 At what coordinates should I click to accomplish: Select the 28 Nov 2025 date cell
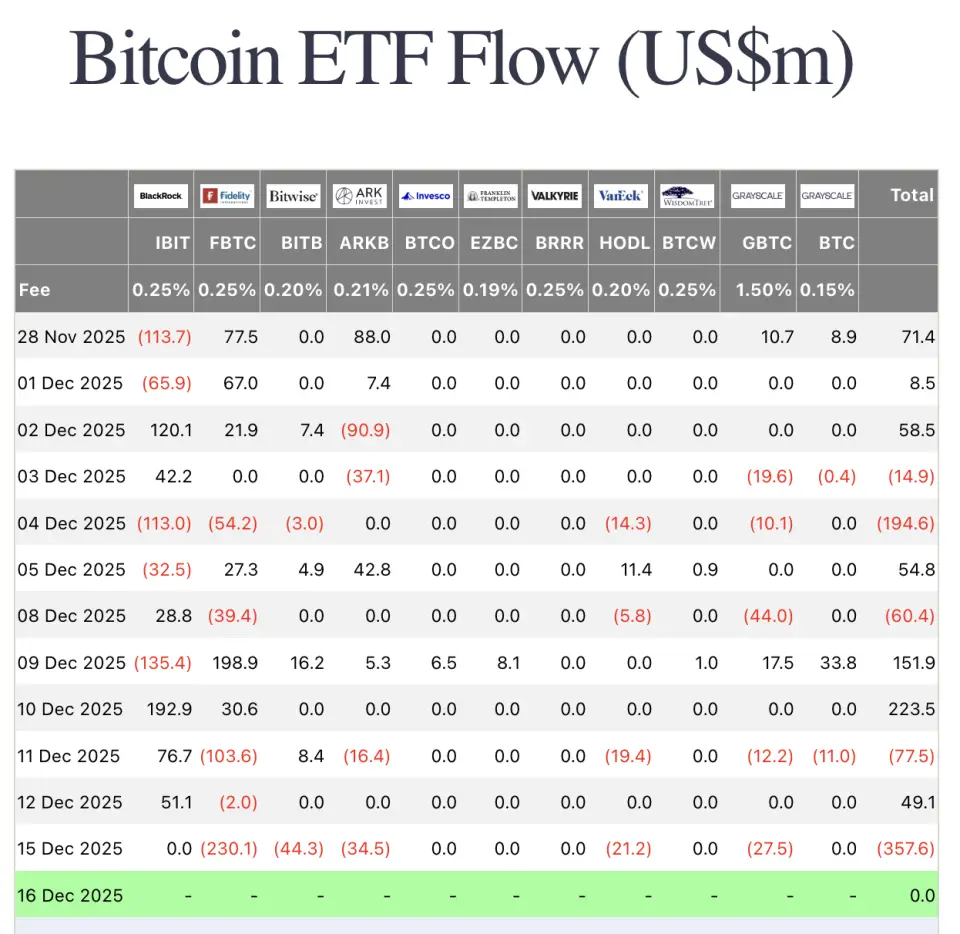click(x=71, y=337)
